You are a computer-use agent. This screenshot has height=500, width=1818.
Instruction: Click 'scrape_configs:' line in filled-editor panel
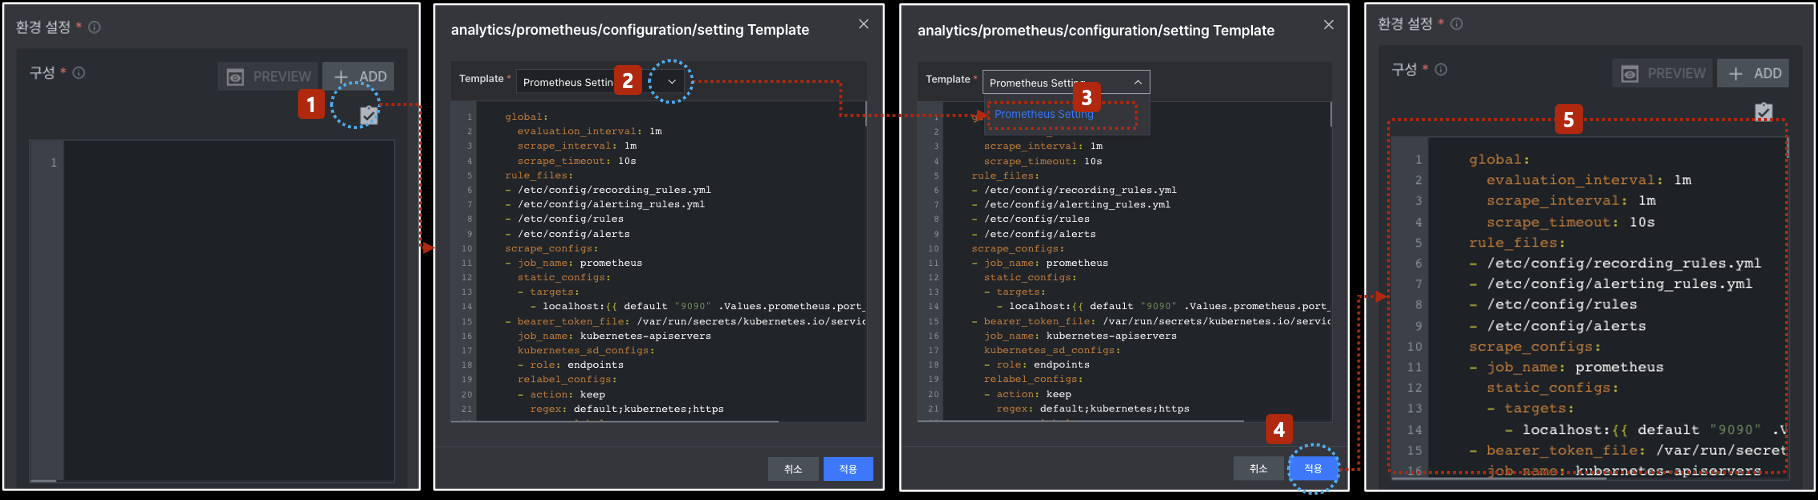(1535, 346)
